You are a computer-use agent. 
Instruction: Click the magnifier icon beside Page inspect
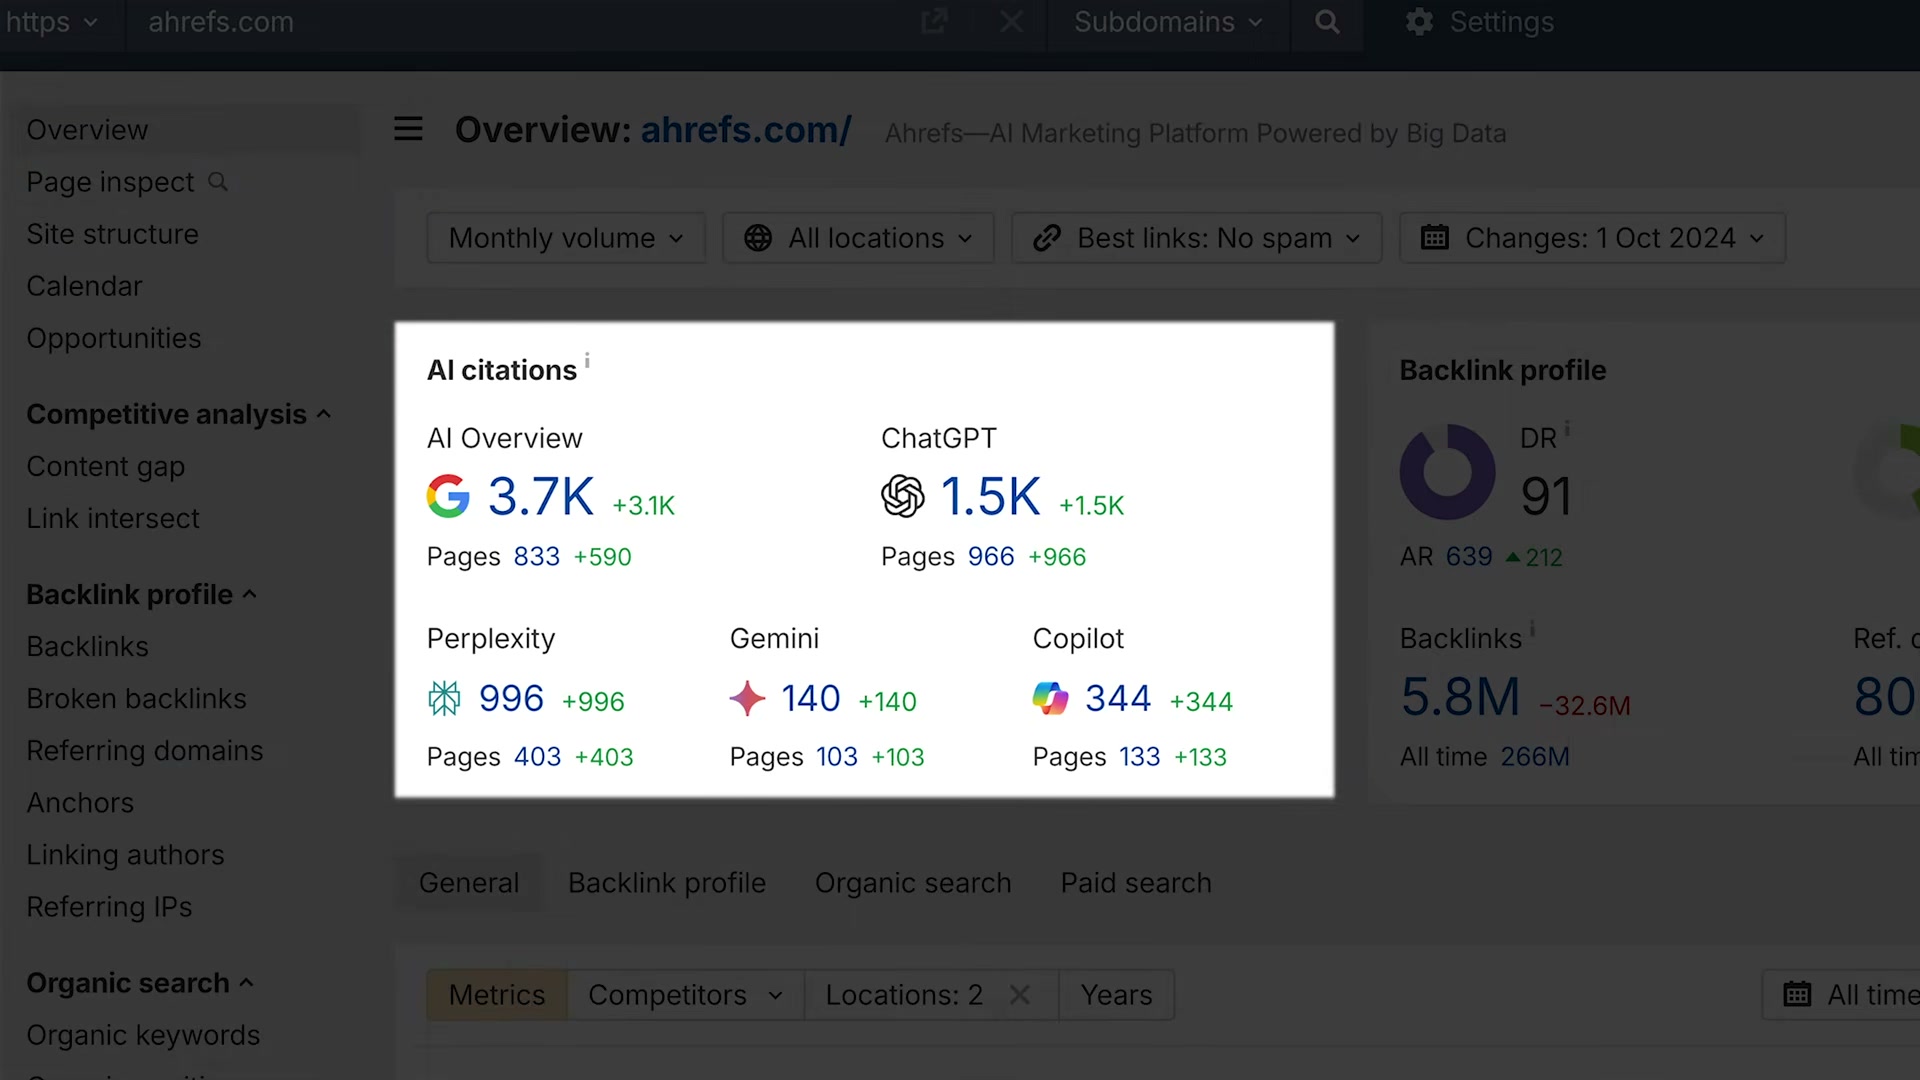point(217,182)
